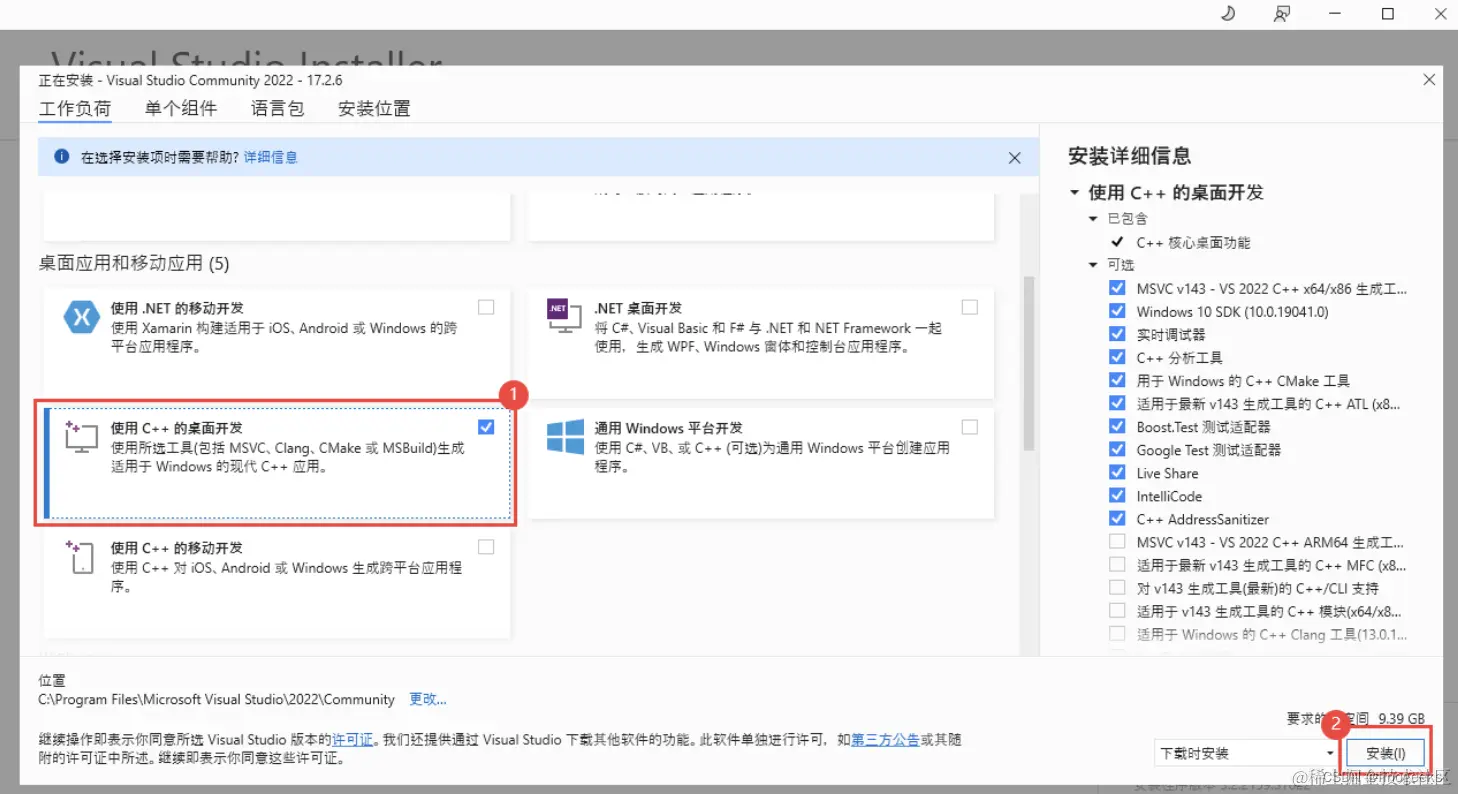The image size is (1458, 794).
Task: Open the 详细信息 help link
Action: (x=270, y=157)
